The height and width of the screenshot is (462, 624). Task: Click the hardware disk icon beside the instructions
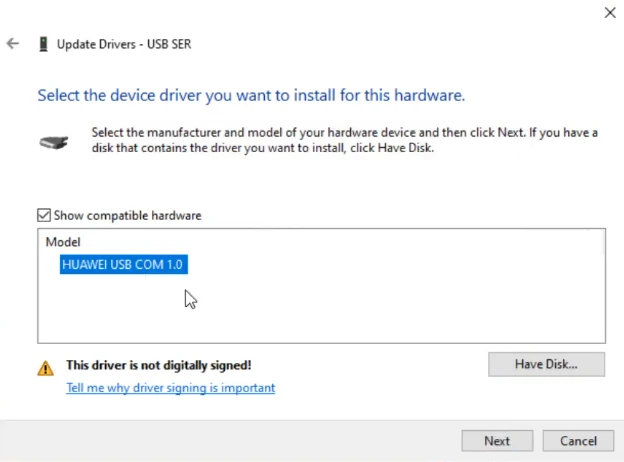pos(54,142)
